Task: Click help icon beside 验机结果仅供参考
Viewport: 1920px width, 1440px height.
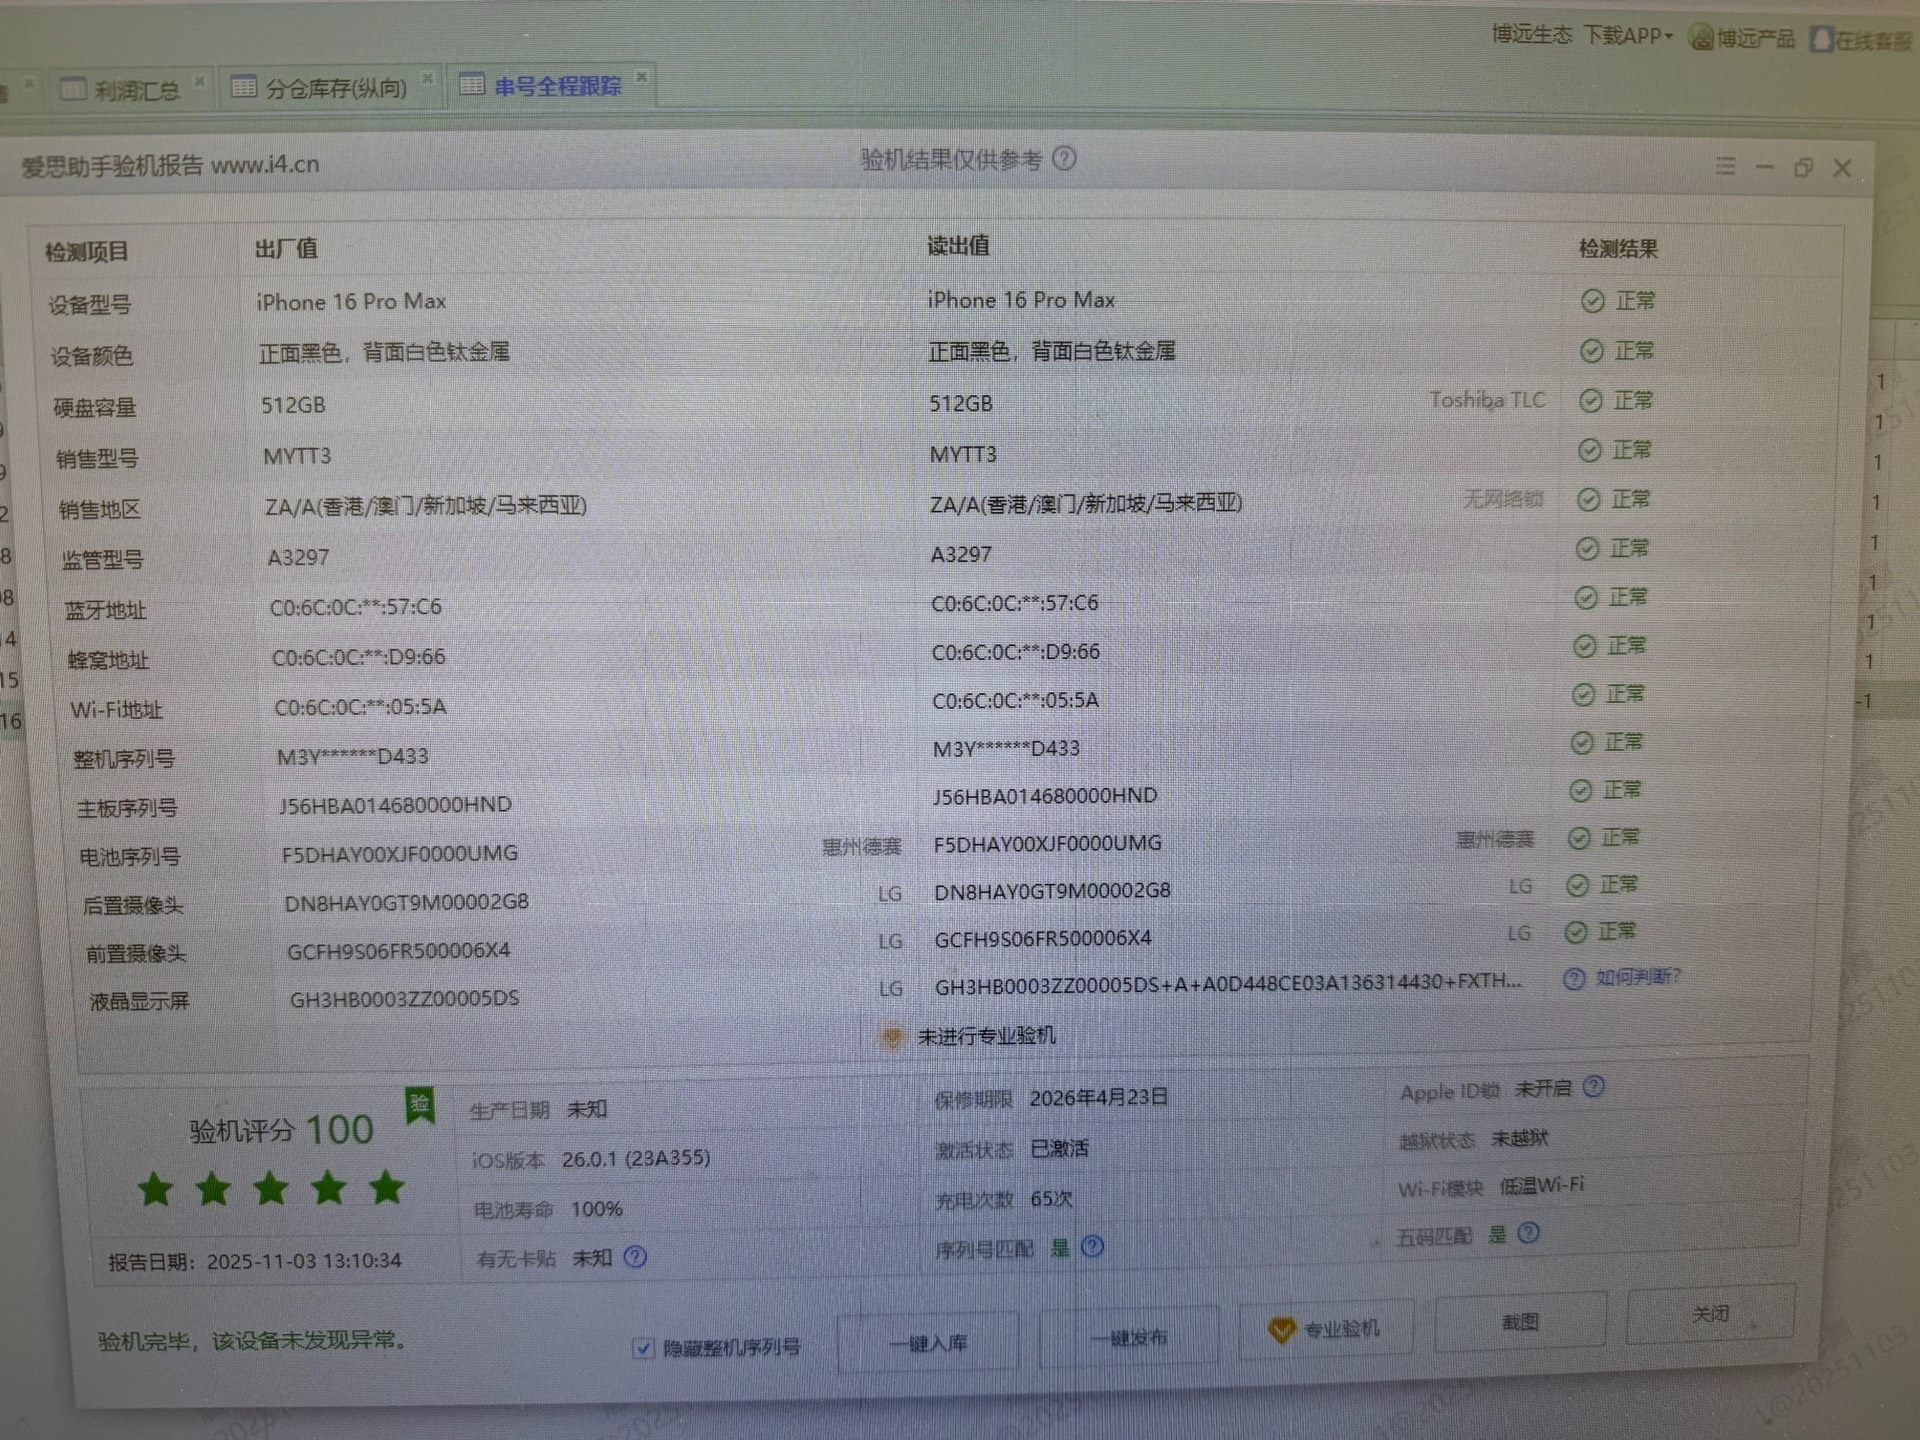Action: pos(1065,158)
